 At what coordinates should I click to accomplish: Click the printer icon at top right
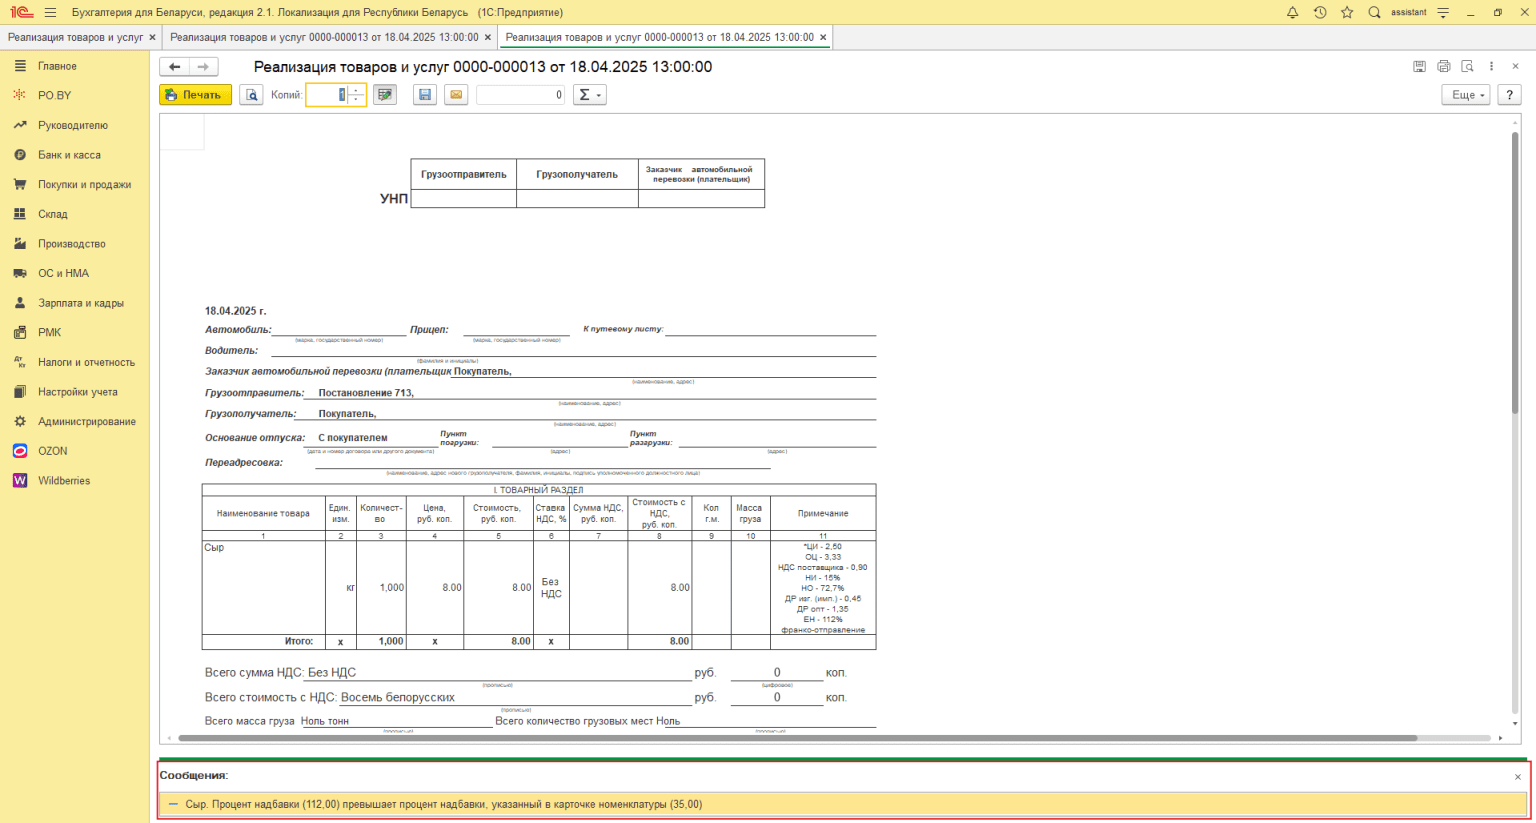pyautogui.click(x=1443, y=67)
